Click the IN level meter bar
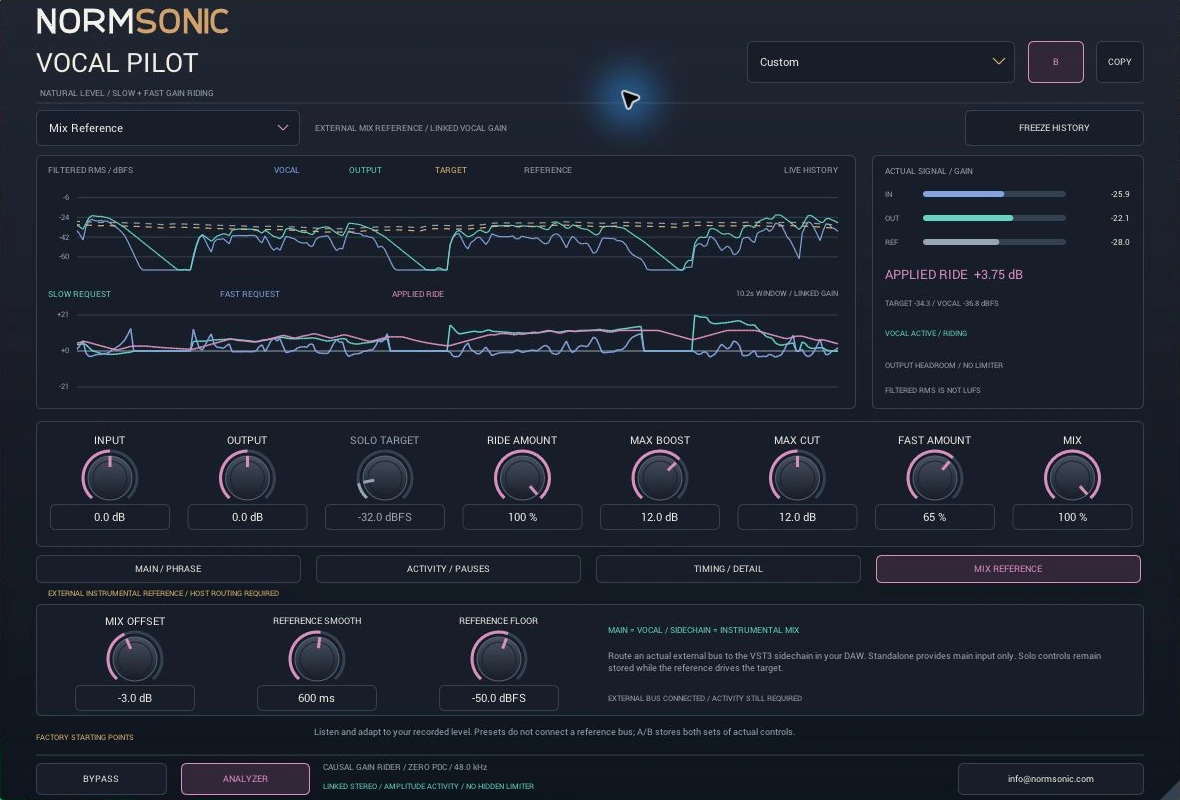 click(x=994, y=194)
